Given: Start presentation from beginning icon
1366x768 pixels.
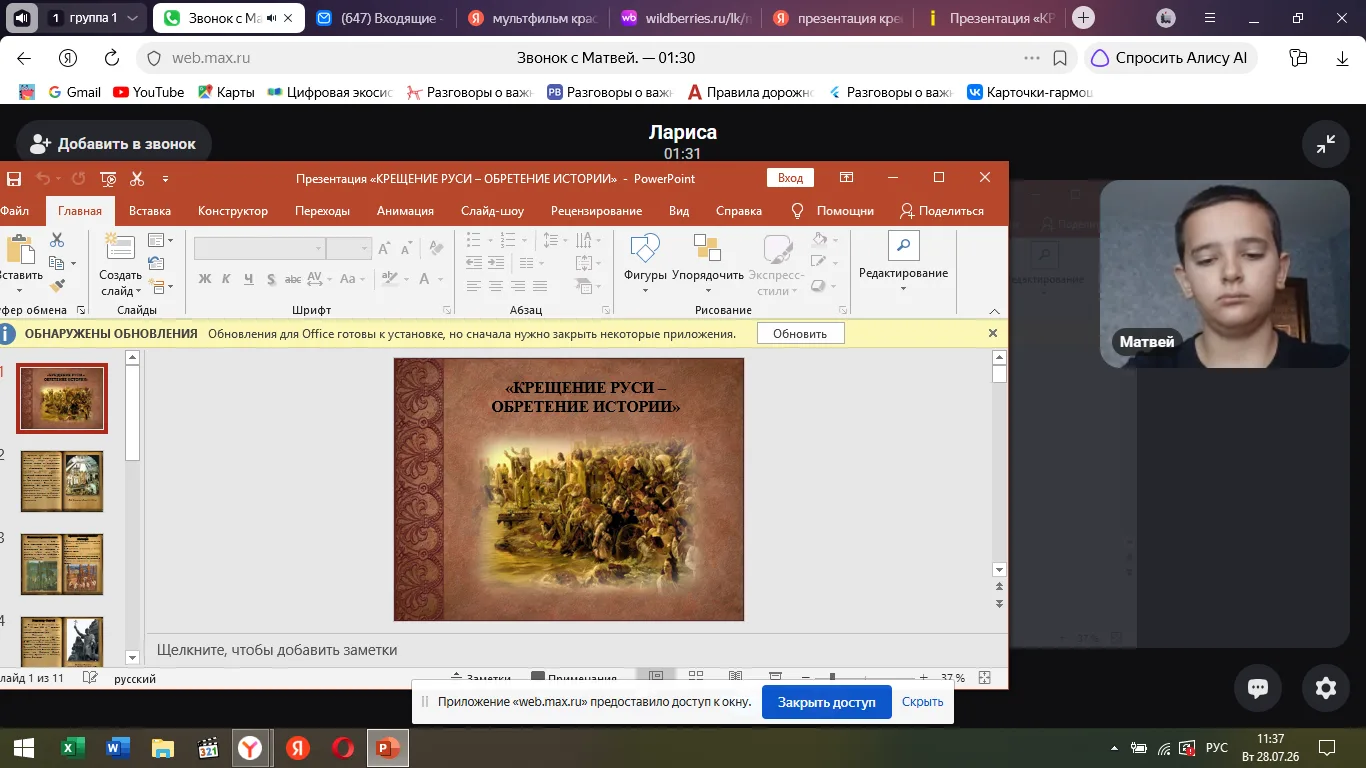Looking at the screenshot, I should point(108,179).
